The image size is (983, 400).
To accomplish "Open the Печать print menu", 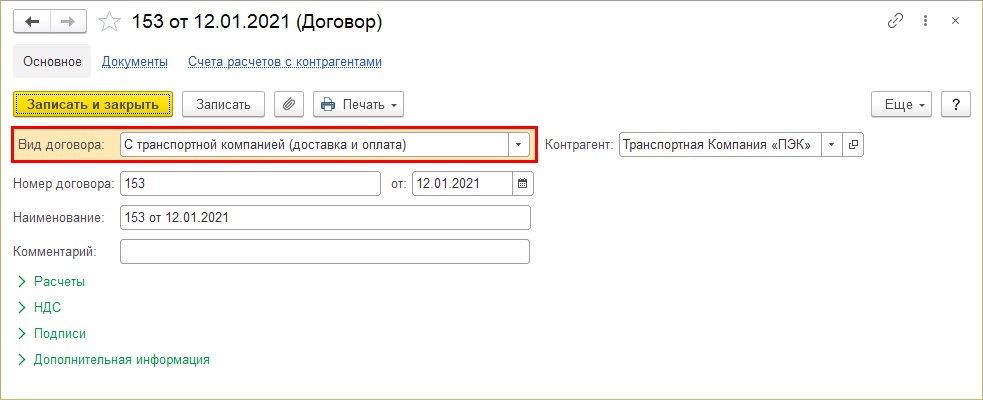I will tap(359, 105).
